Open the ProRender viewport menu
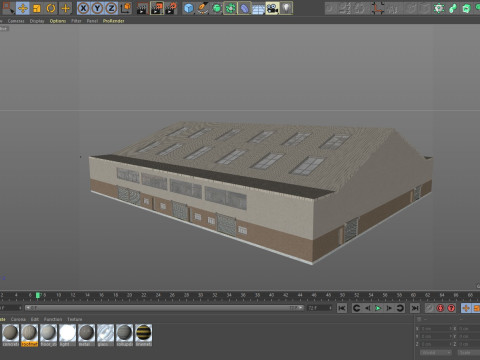 [113, 21]
